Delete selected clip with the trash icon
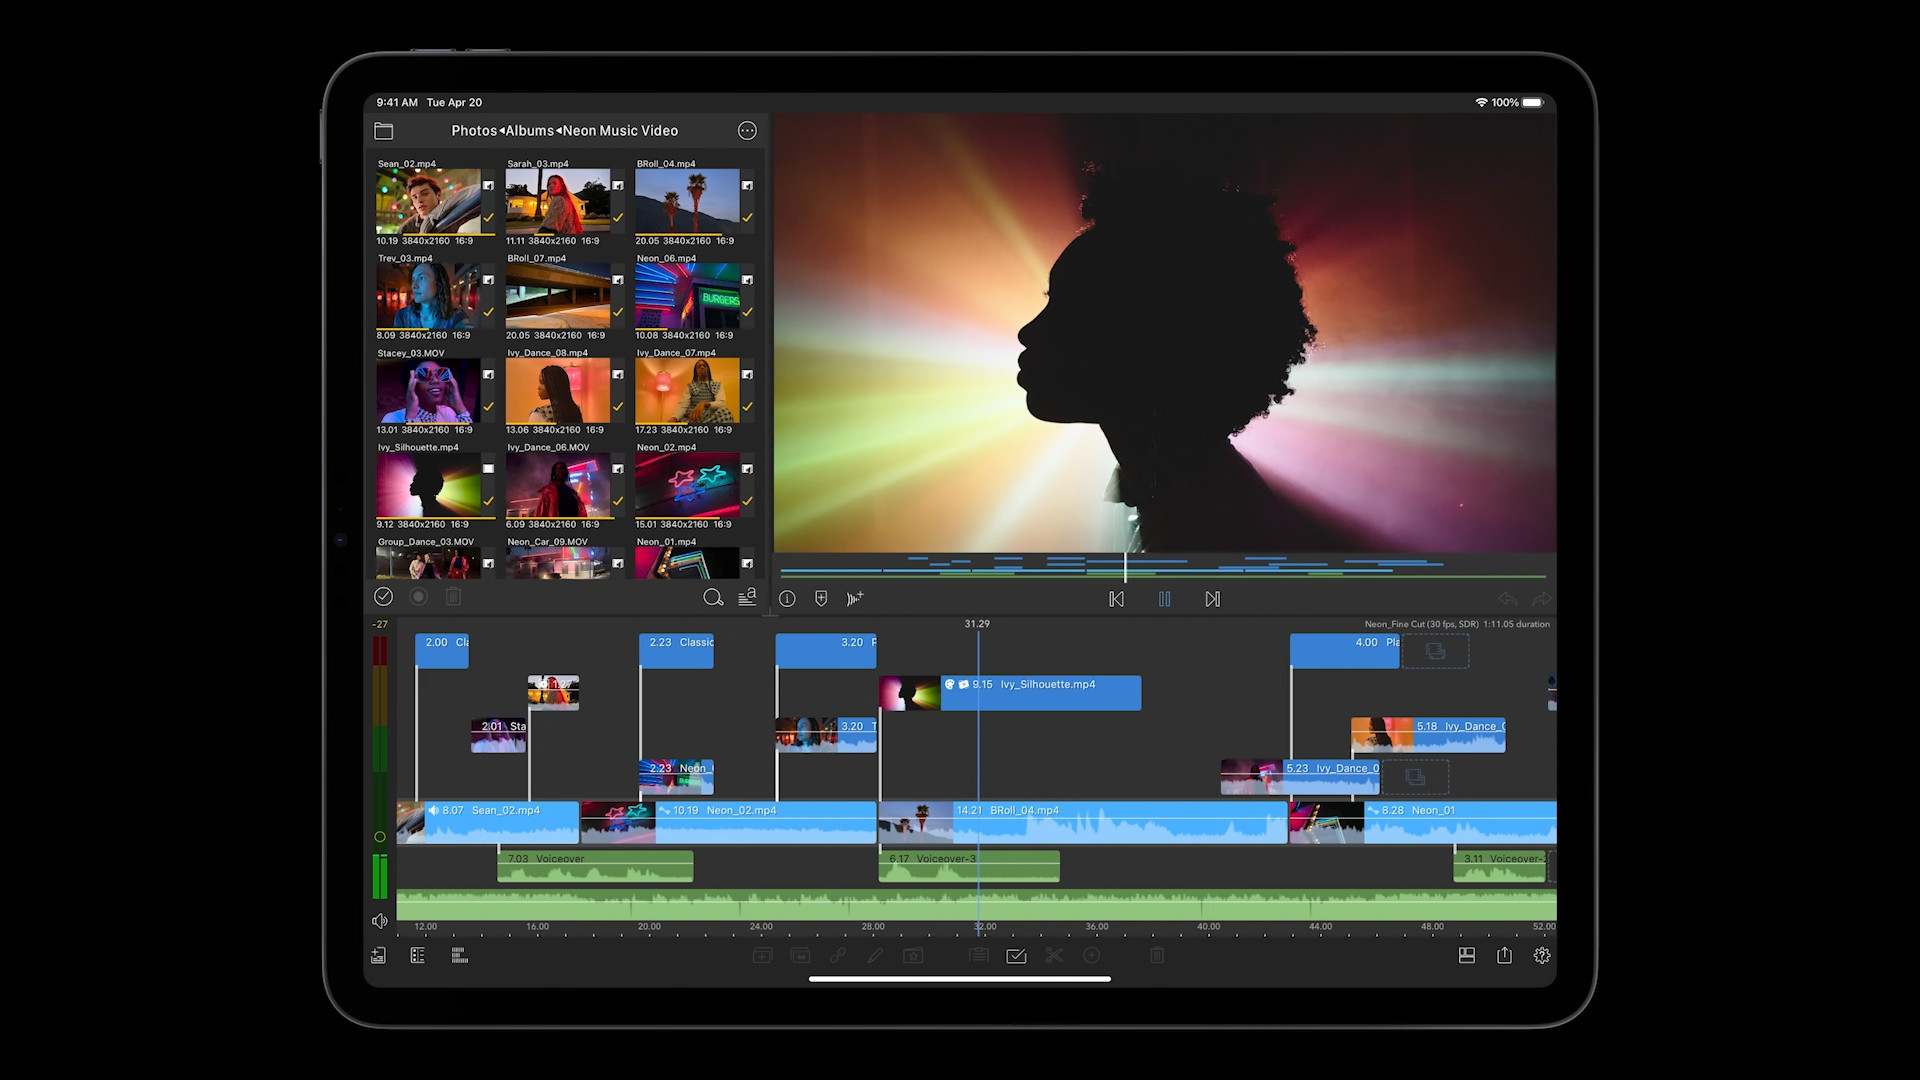Viewport: 1920px width, 1080px height. 1156,956
